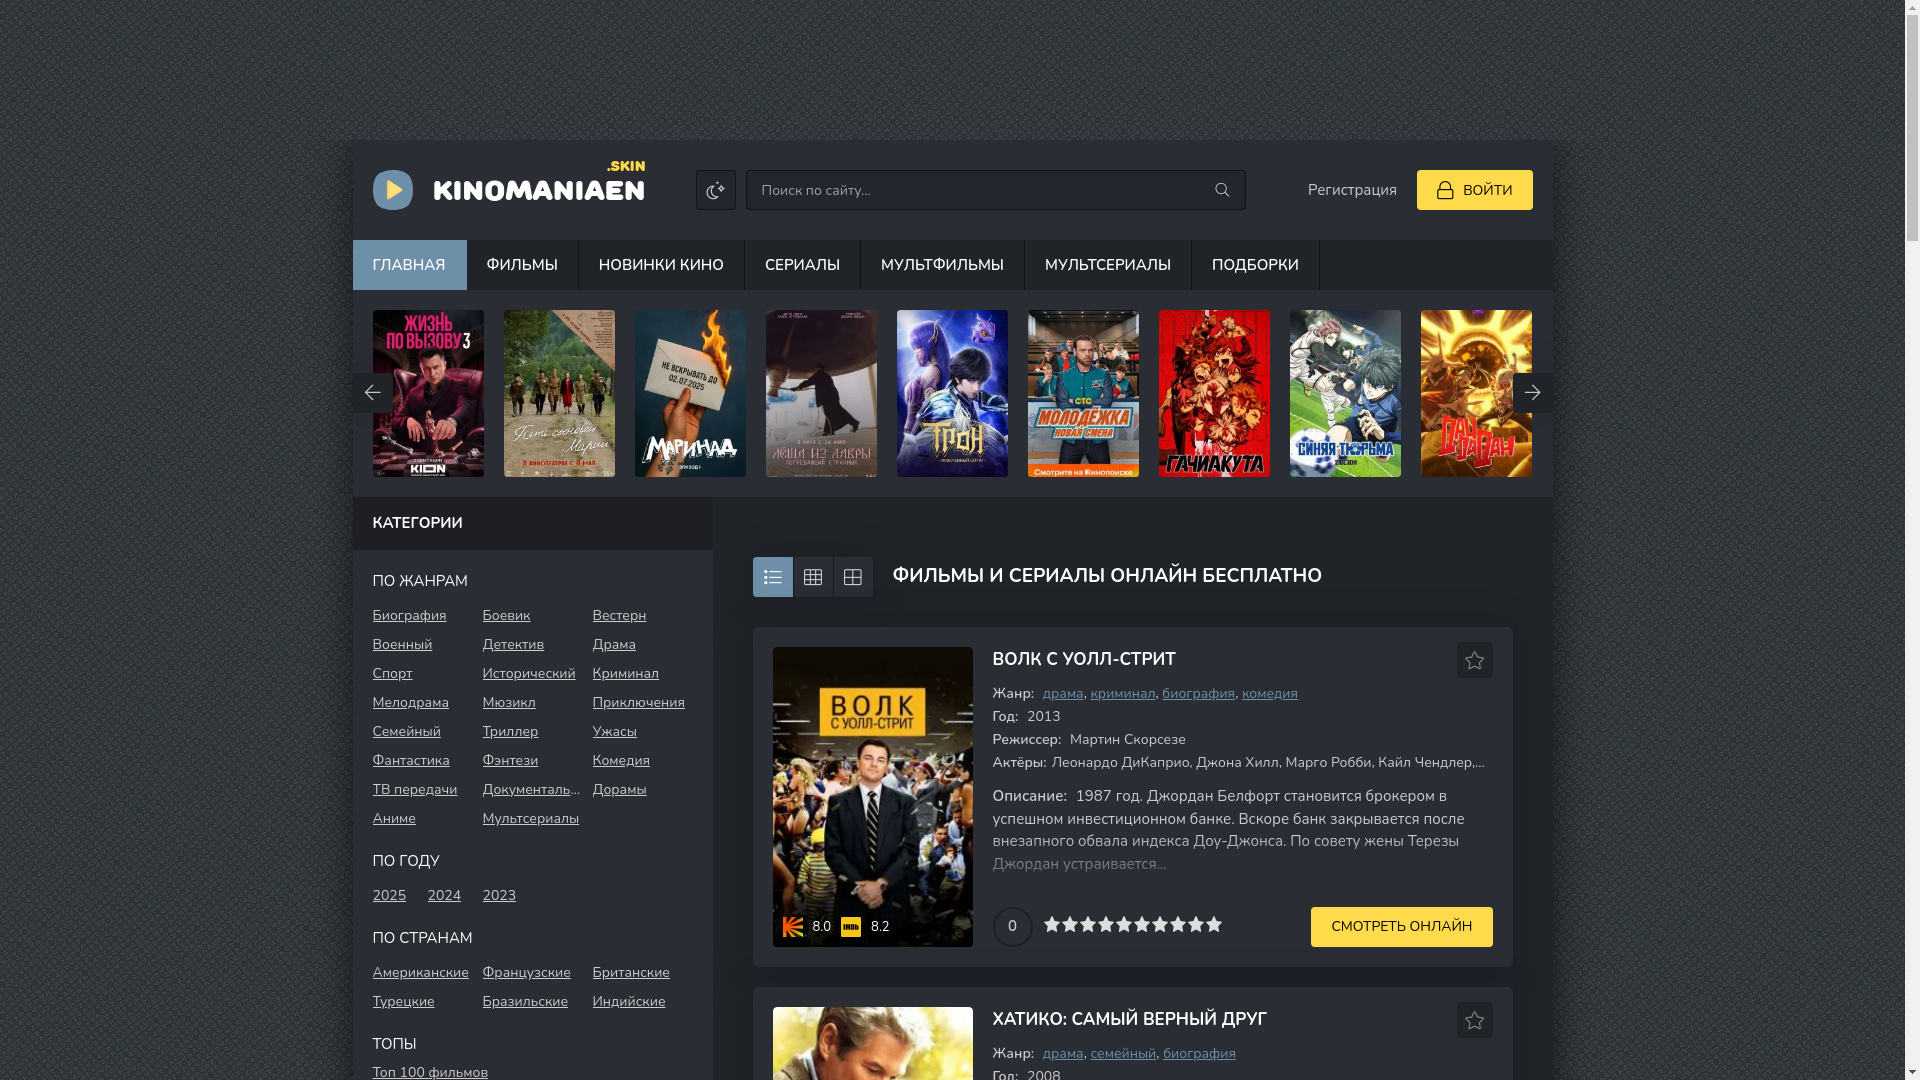Filter by year 2025
This screenshot has width=1920, height=1080.
click(x=389, y=896)
